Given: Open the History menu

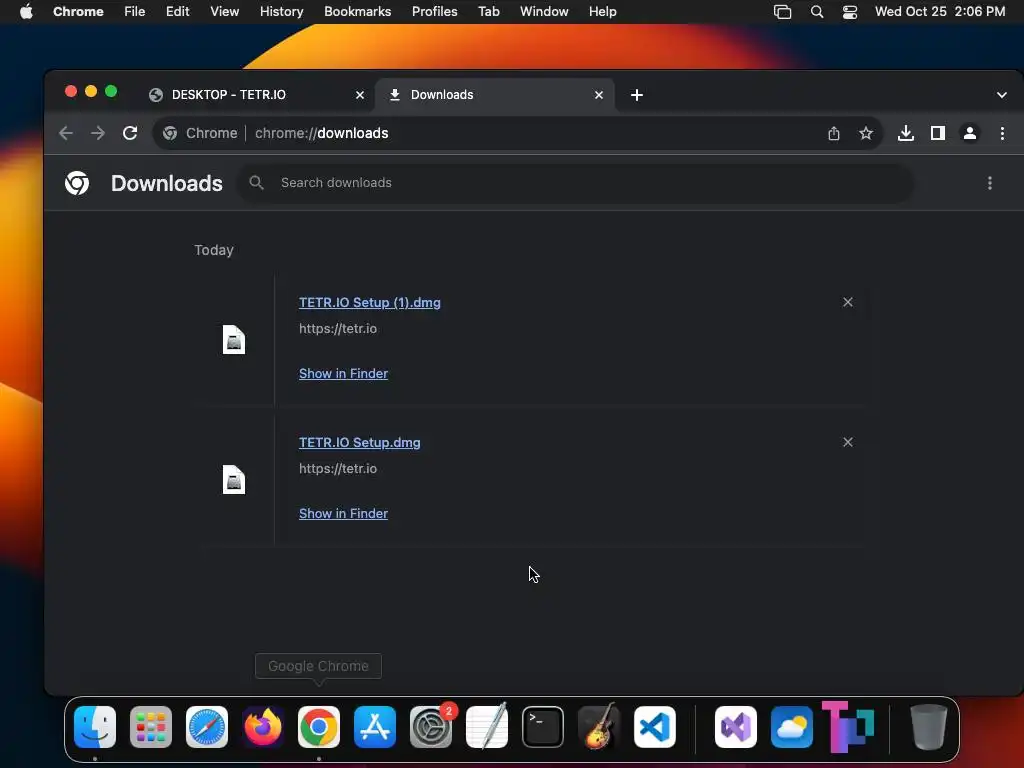Looking at the screenshot, I should tap(281, 12).
